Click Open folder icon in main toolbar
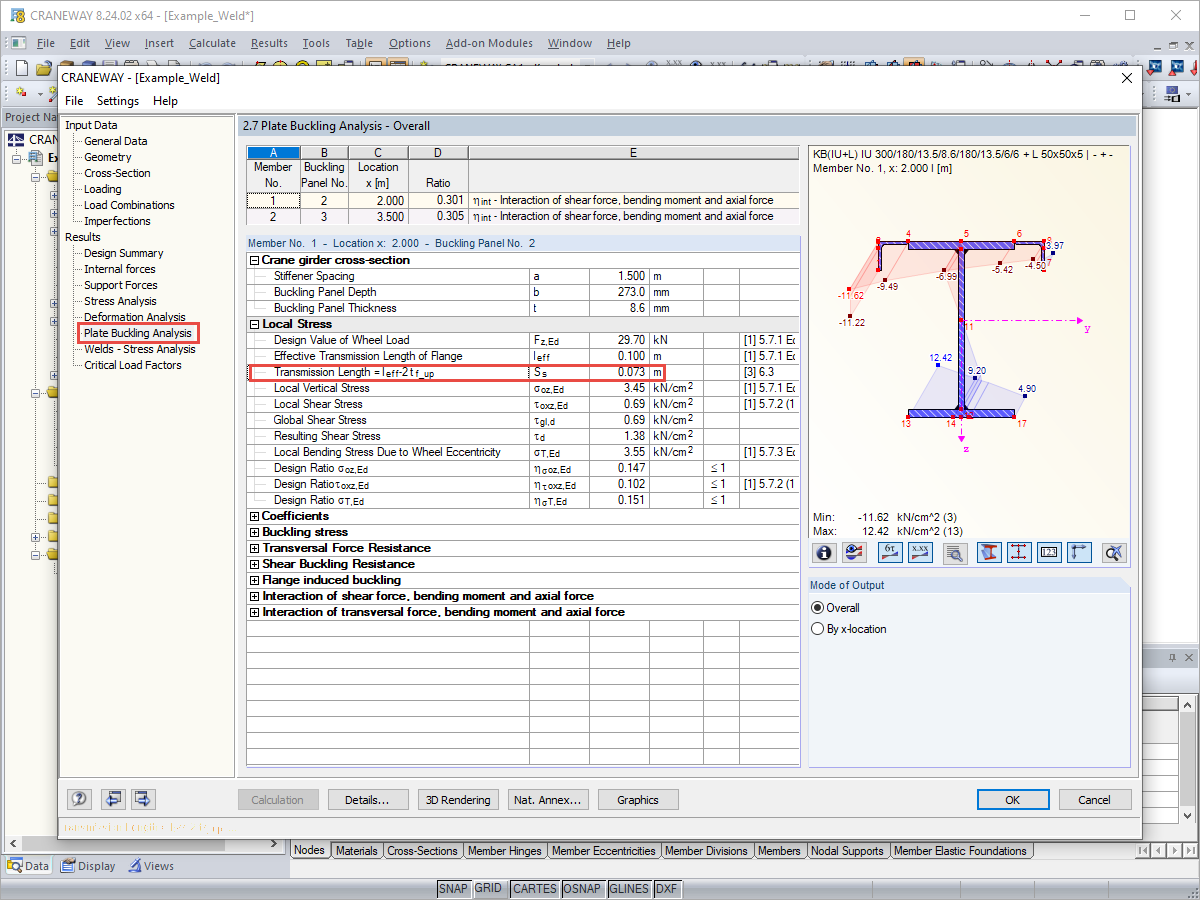This screenshot has width=1200, height=900. [x=43, y=68]
